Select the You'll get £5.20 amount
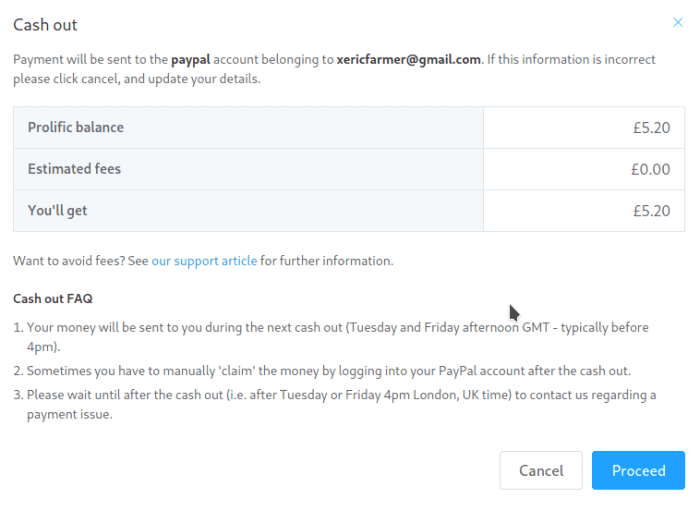Screen dimensions: 700x511 pos(651,211)
